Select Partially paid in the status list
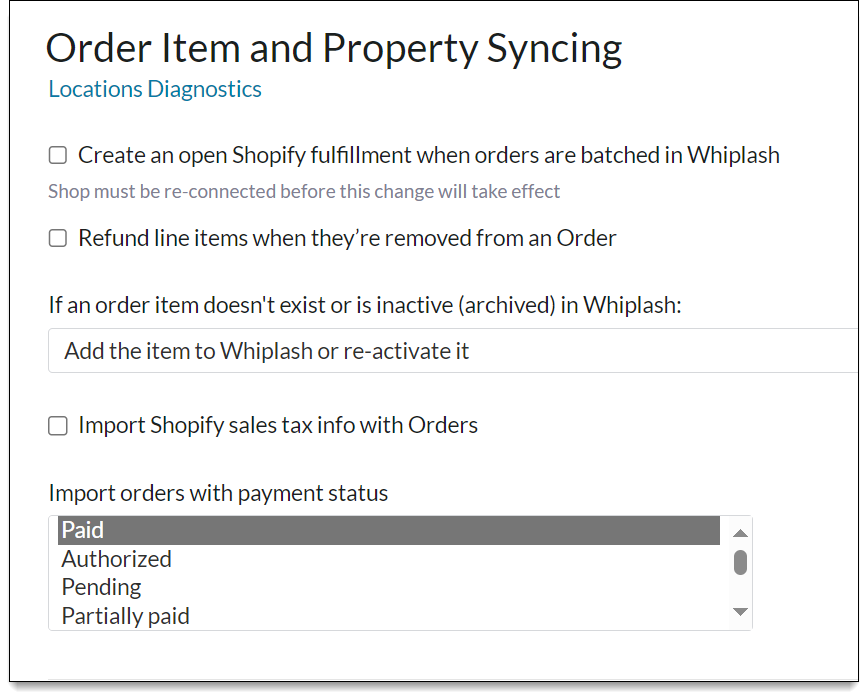The width and height of the screenshot is (868, 700). coord(125,615)
